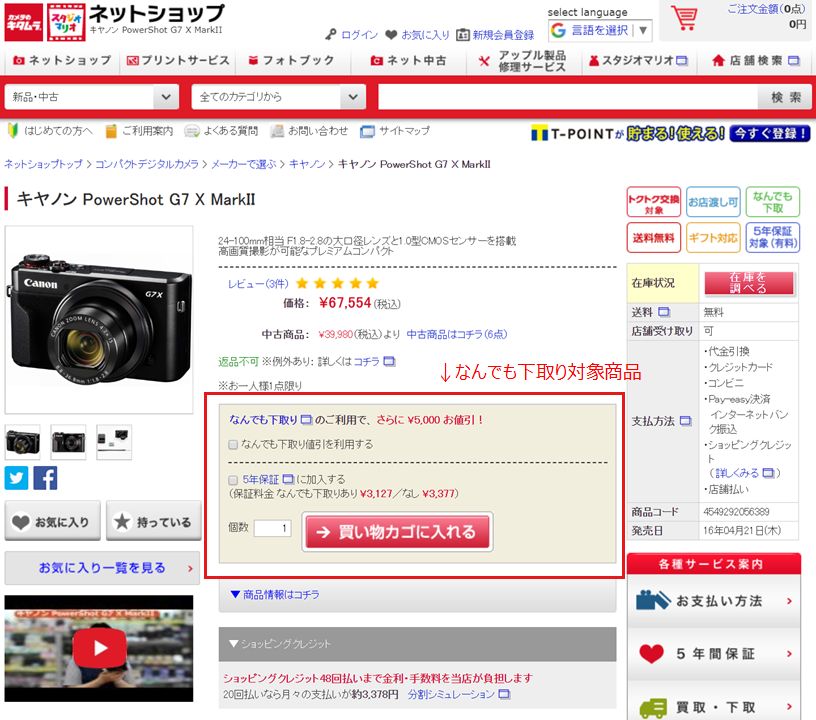
Task: Share via the Facebook icon
Action: pyautogui.click(x=45, y=478)
